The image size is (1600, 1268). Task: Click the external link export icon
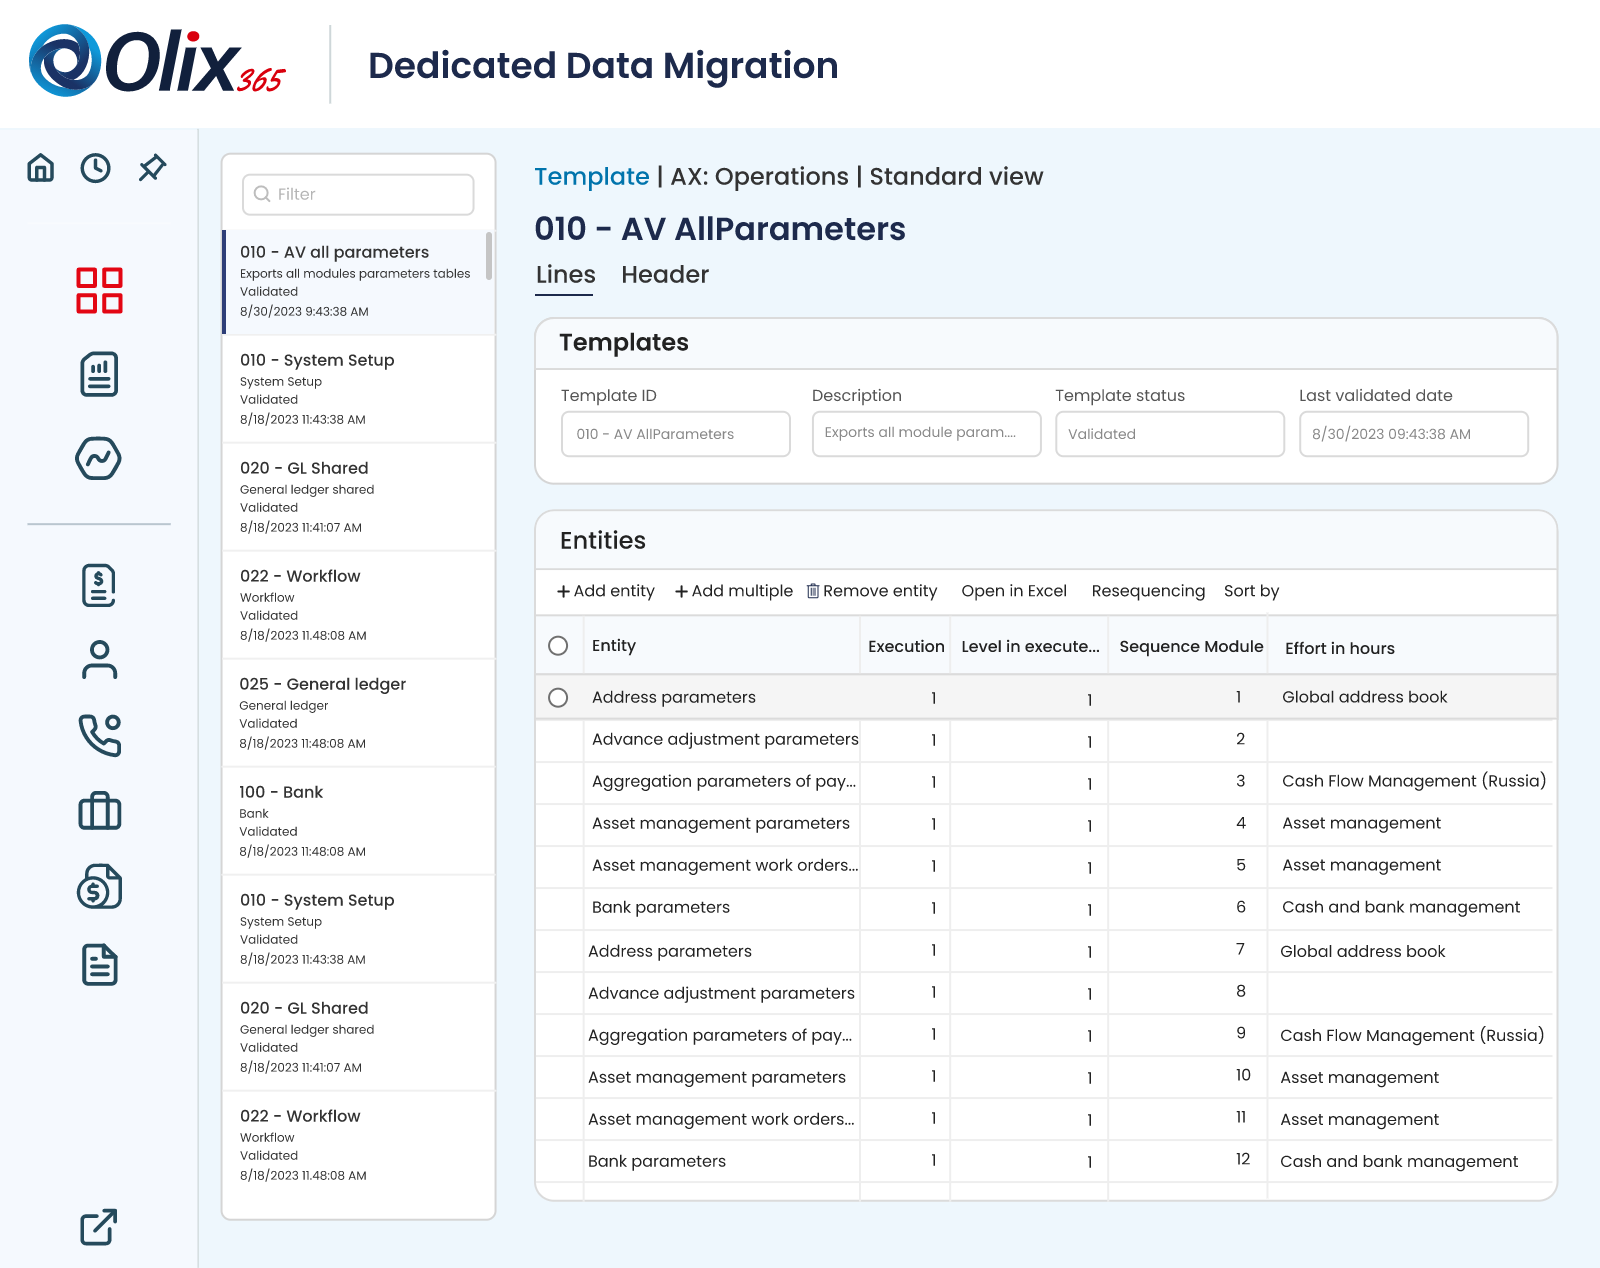99,1227
